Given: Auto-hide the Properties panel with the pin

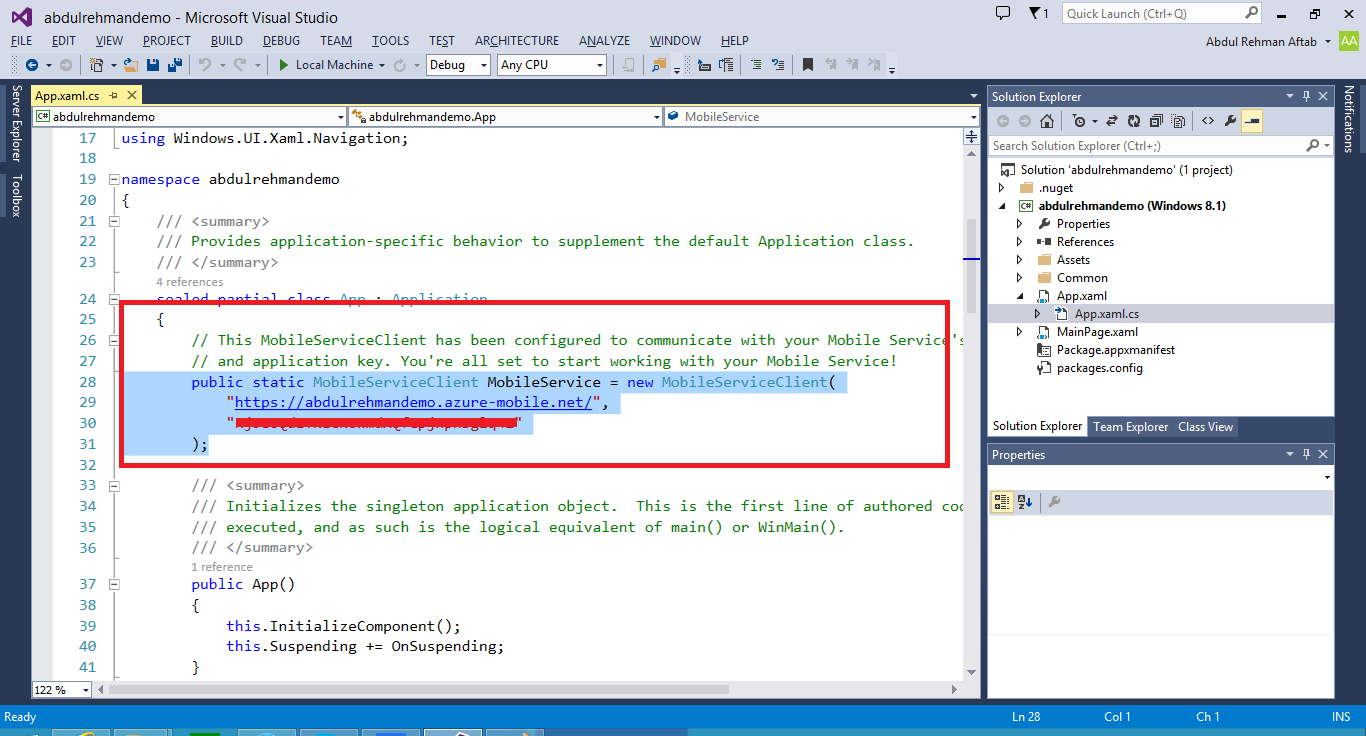Looking at the screenshot, I should 1306,454.
